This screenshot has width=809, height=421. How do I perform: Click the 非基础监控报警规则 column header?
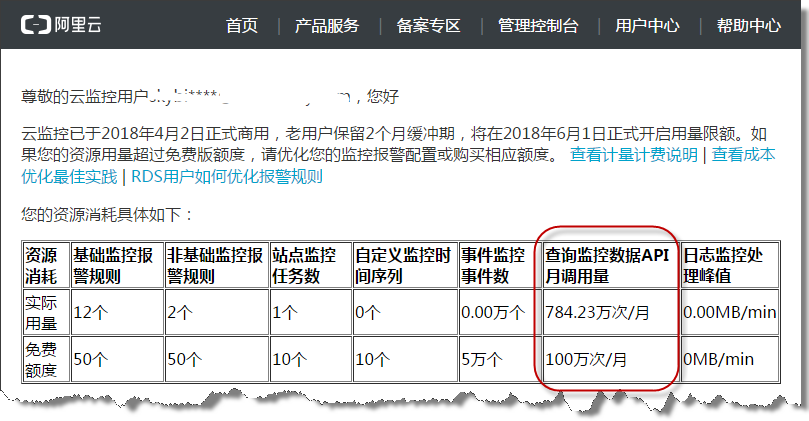(217, 265)
